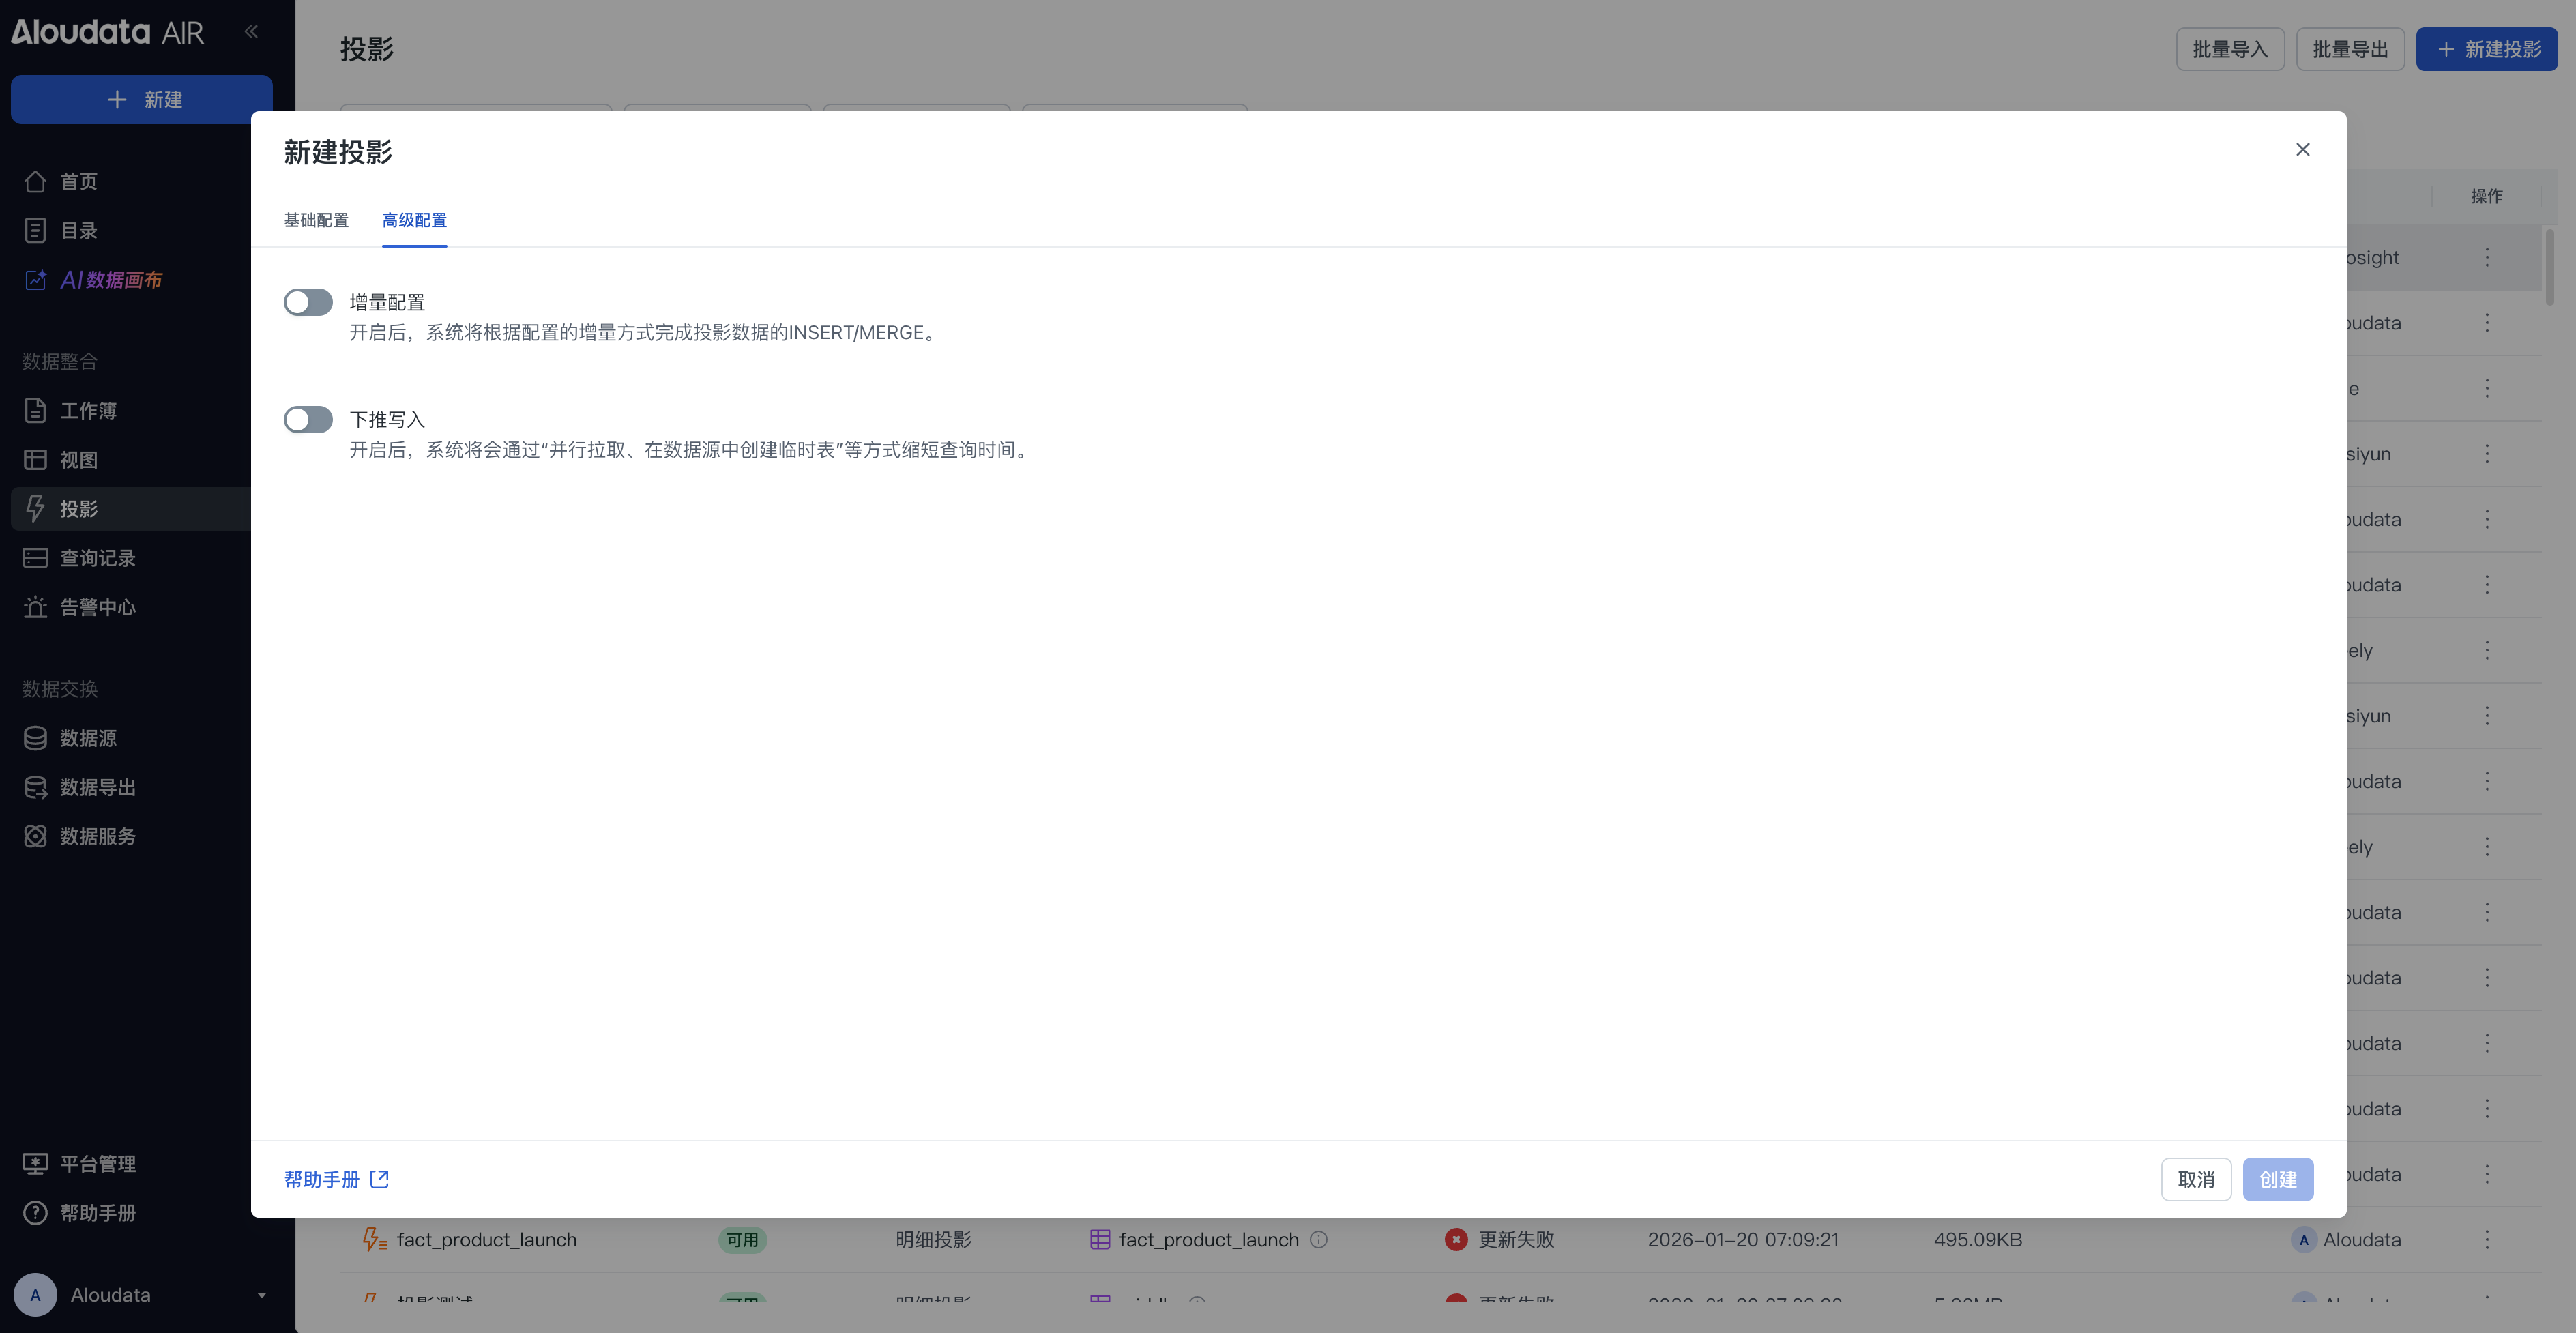Click info icon next to fact_product_launch
This screenshot has height=1333, width=2576.
coord(1319,1240)
